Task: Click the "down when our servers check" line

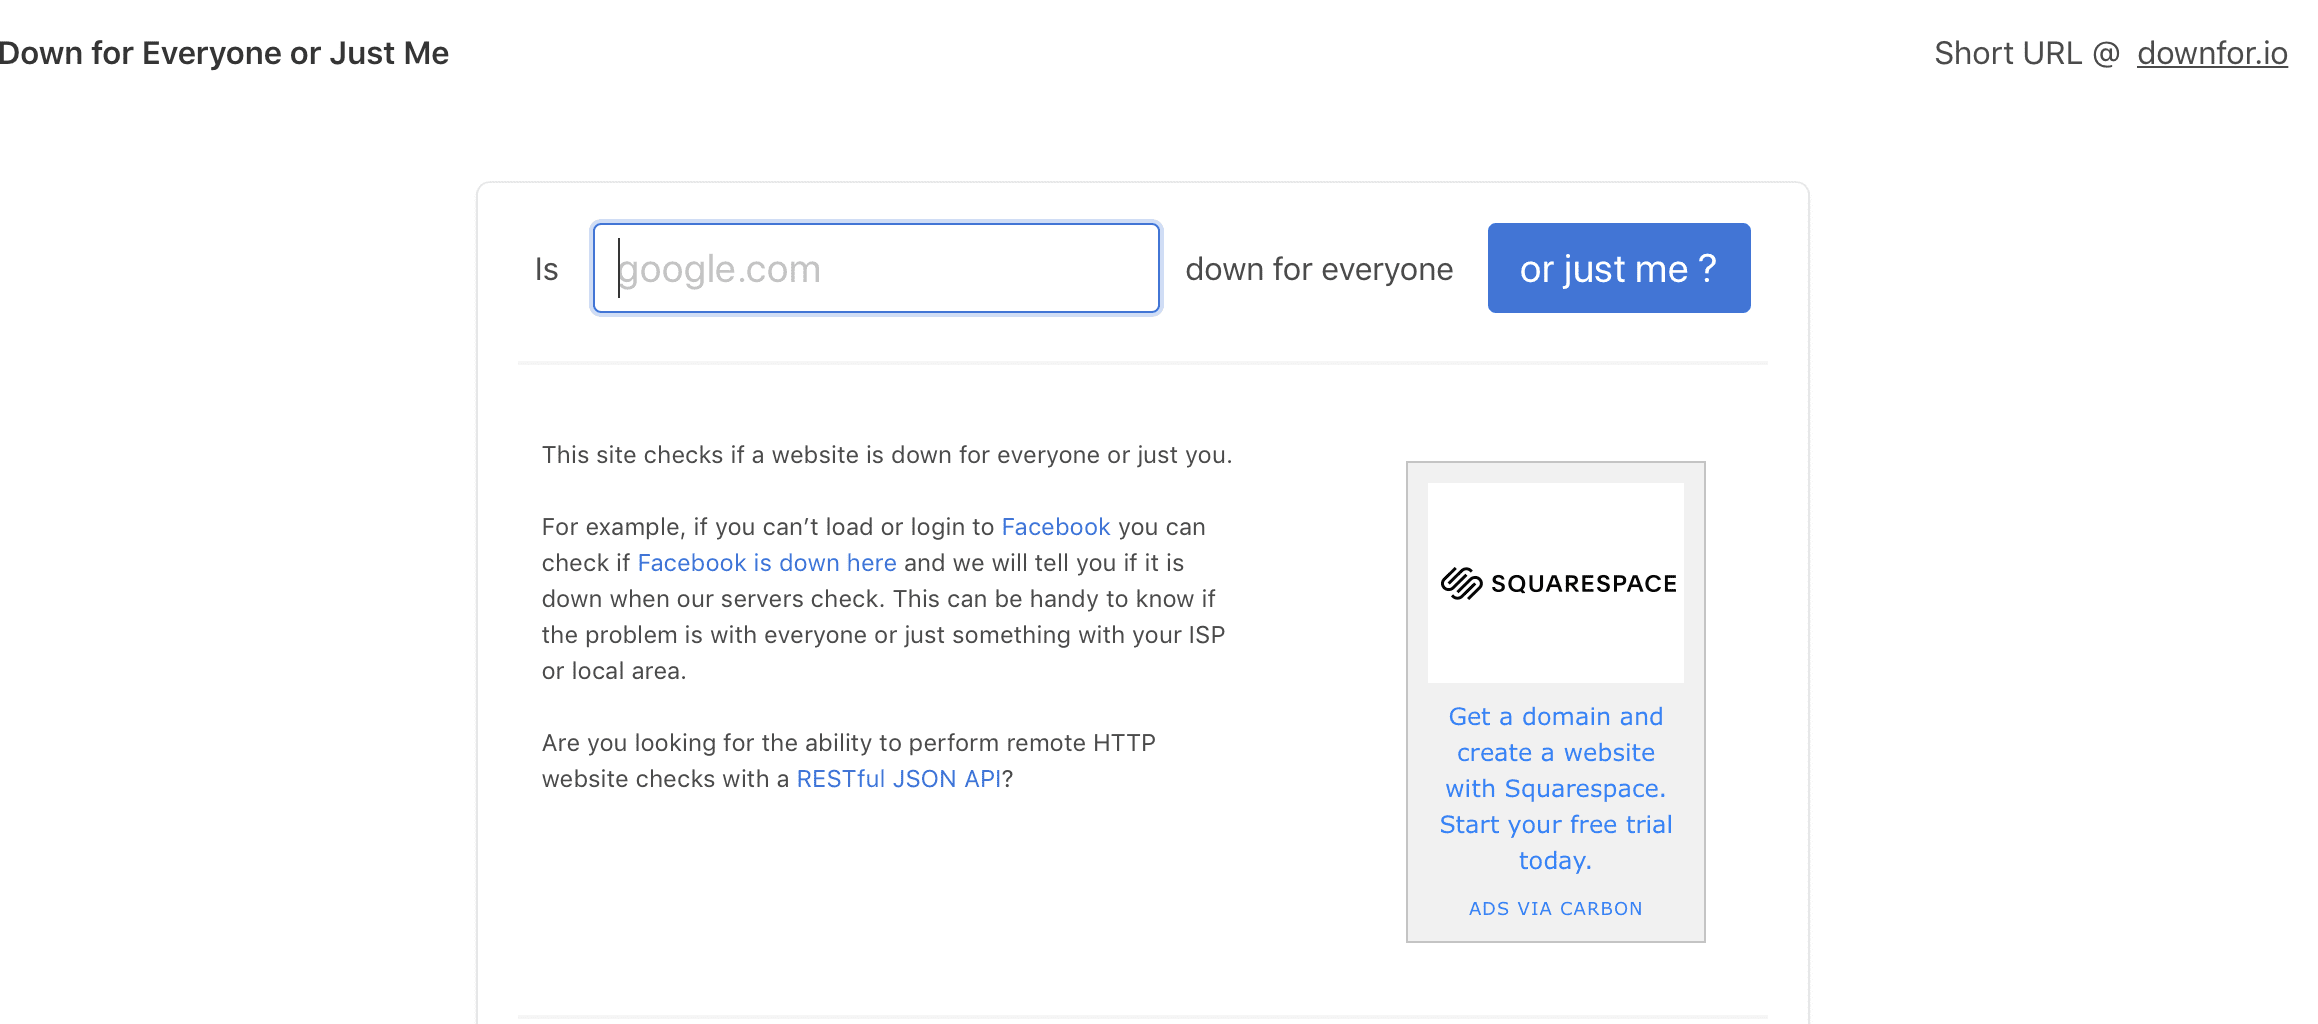Action: coord(879,599)
